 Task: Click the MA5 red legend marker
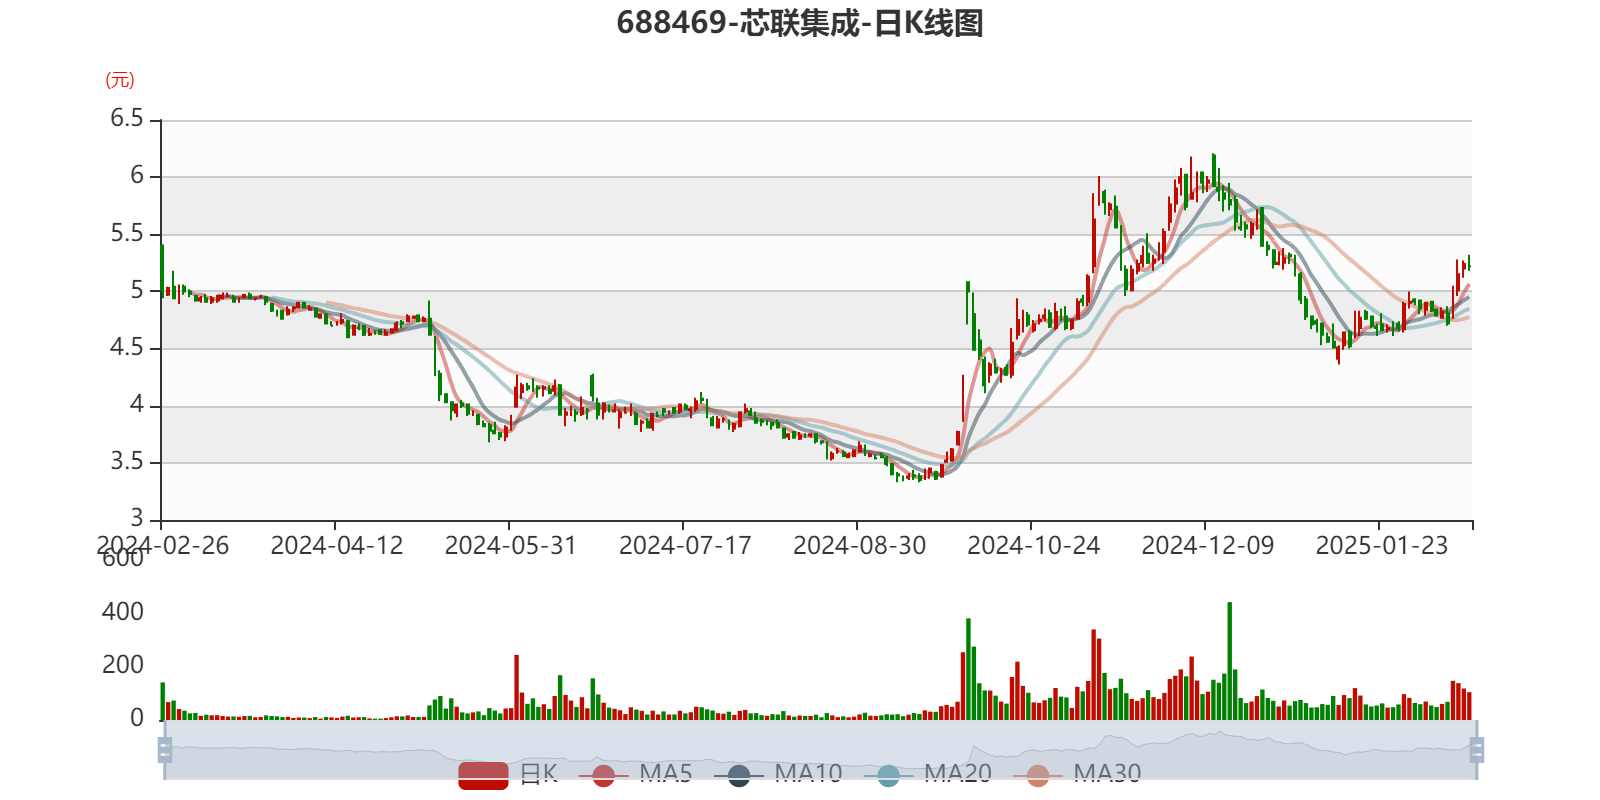point(603,775)
